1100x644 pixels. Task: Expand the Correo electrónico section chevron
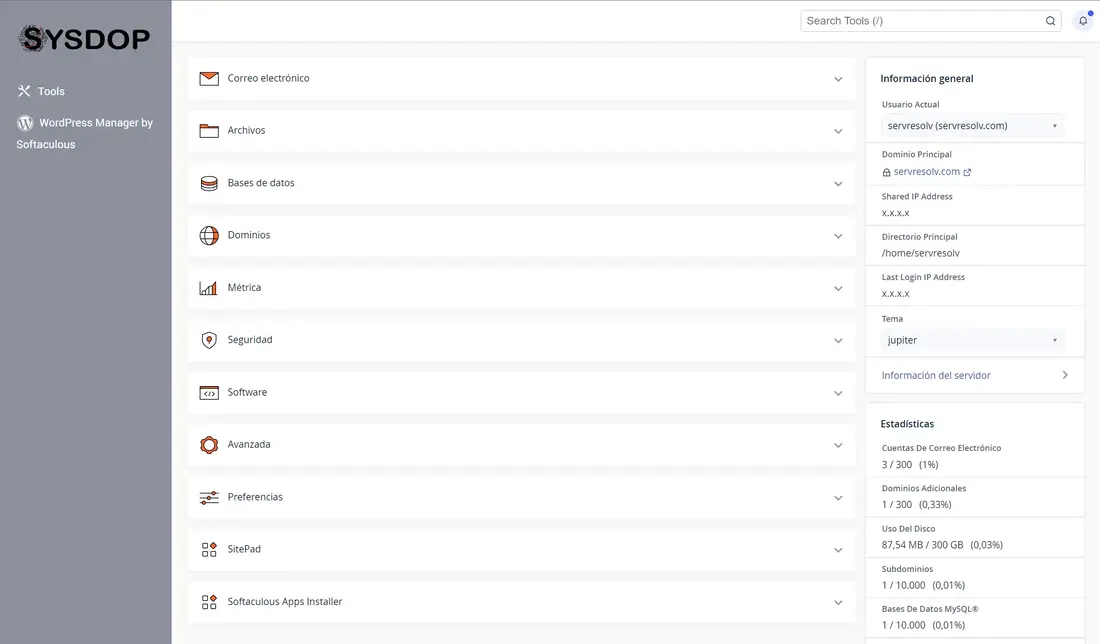838,79
